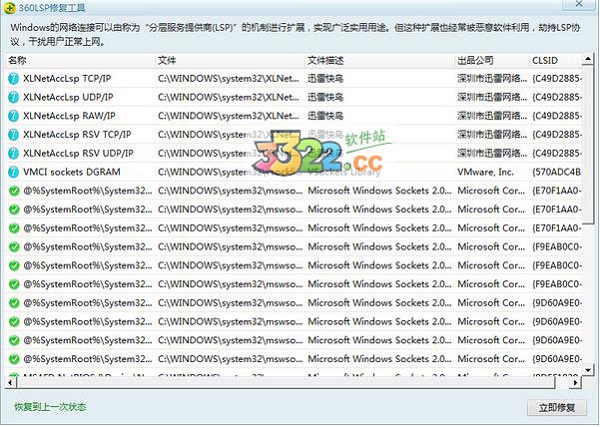Click the file path in the XLNetAccLsp RAW/IP row
The width and height of the screenshot is (600, 427).
click(228, 116)
